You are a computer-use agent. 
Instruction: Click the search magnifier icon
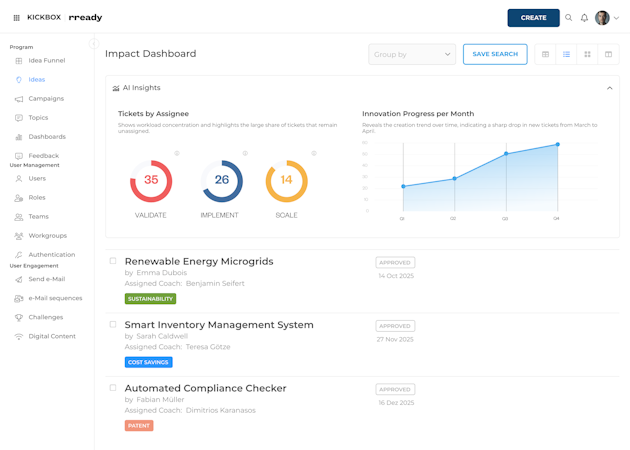point(569,18)
